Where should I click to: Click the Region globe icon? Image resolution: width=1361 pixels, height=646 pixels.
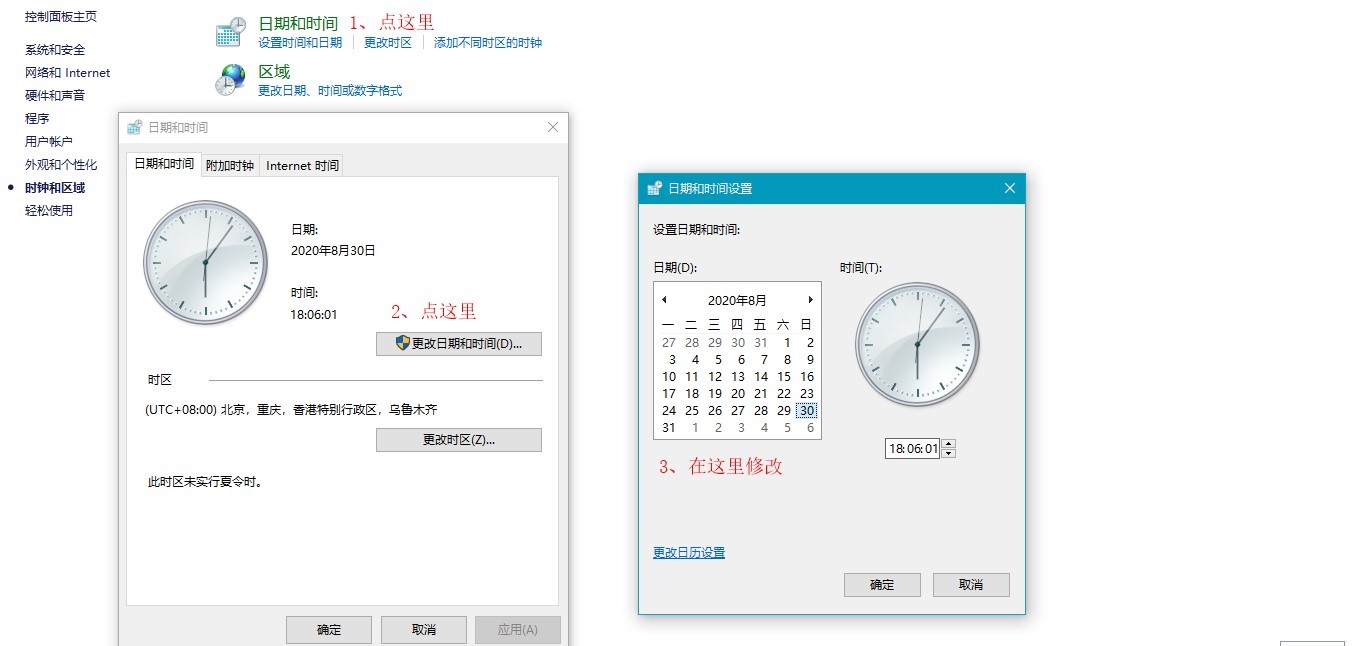click(x=231, y=80)
